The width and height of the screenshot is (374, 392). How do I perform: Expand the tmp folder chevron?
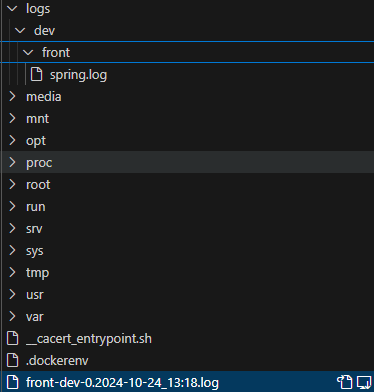click(x=12, y=273)
